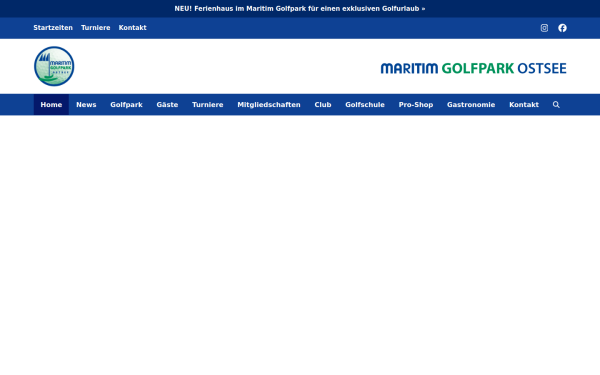Image resolution: width=600 pixels, height=375 pixels.
Task: Open Startzeiten in the top bar
Action: tap(53, 28)
